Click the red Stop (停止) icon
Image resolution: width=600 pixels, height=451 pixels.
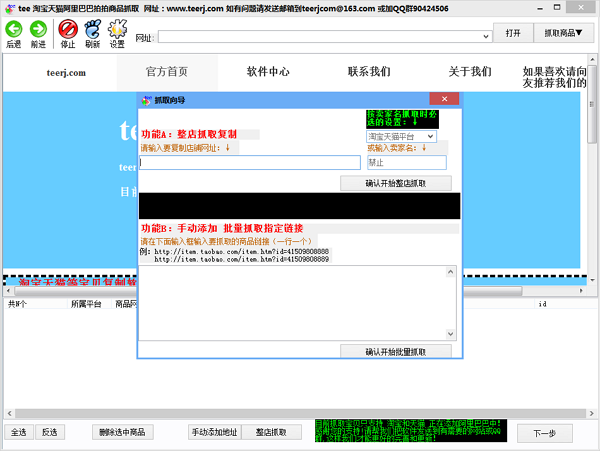[x=68, y=29]
